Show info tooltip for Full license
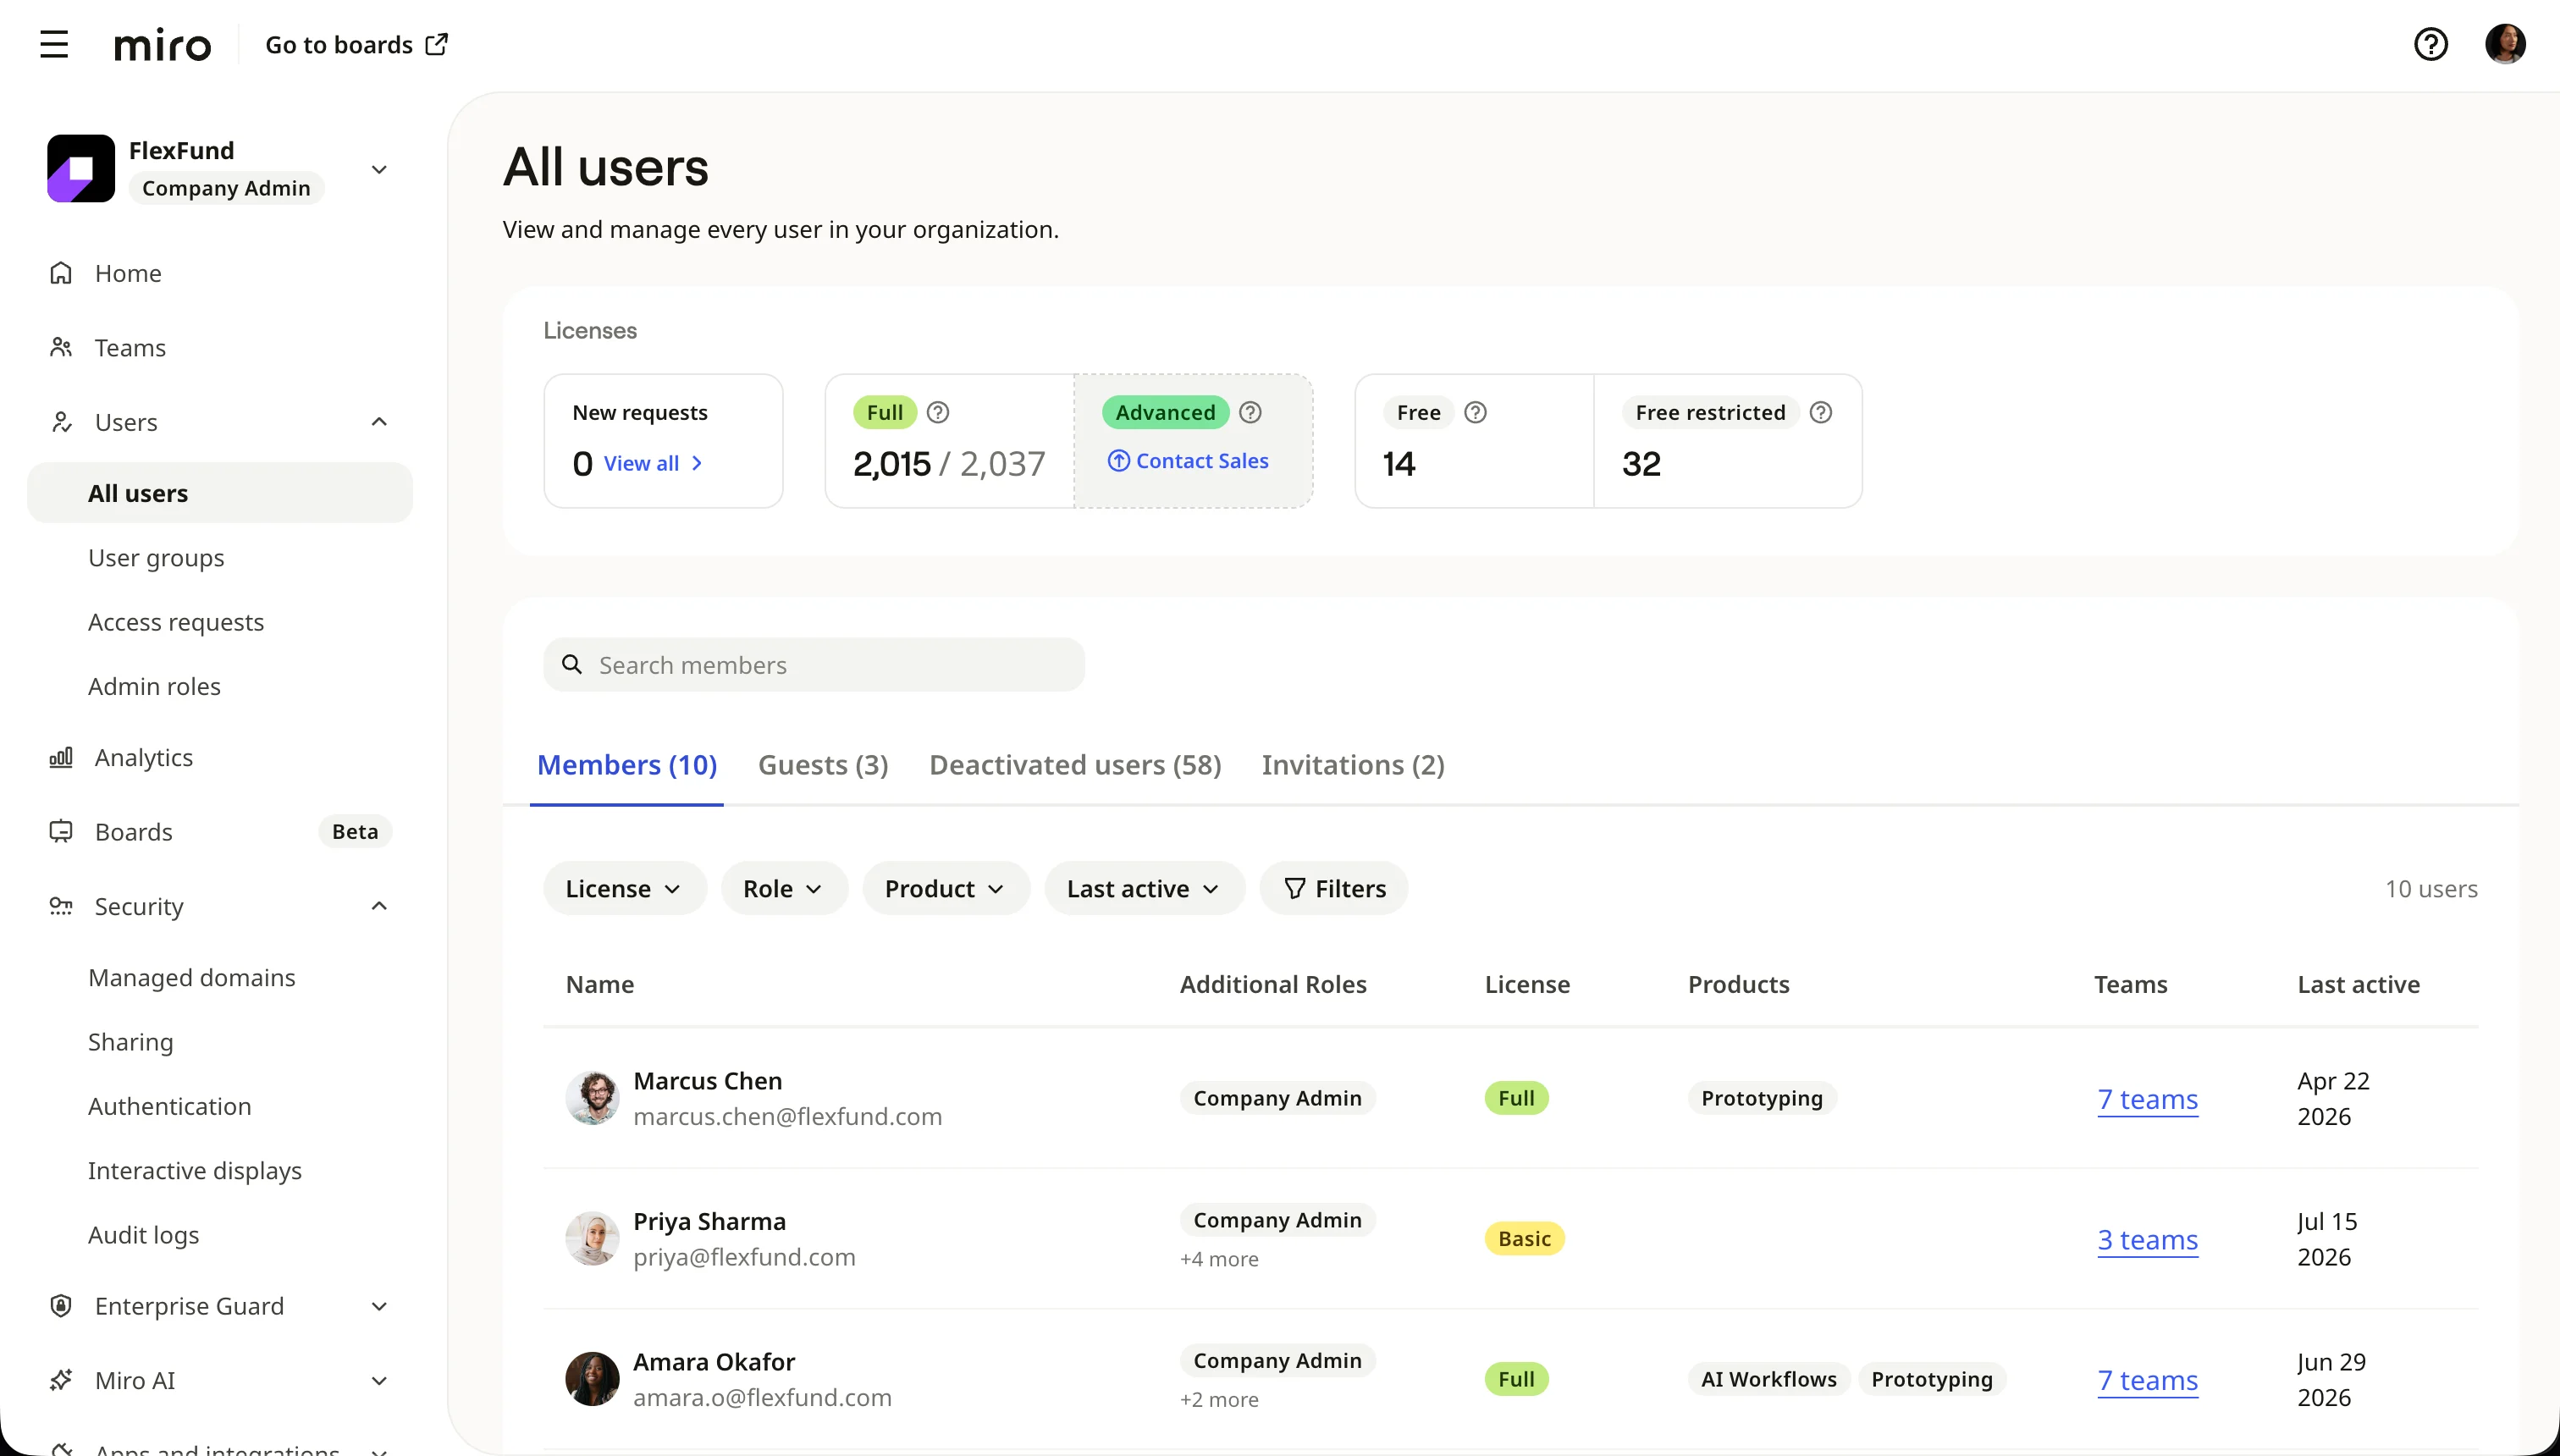This screenshot has height=1456, width=2560. coord(937,412)
